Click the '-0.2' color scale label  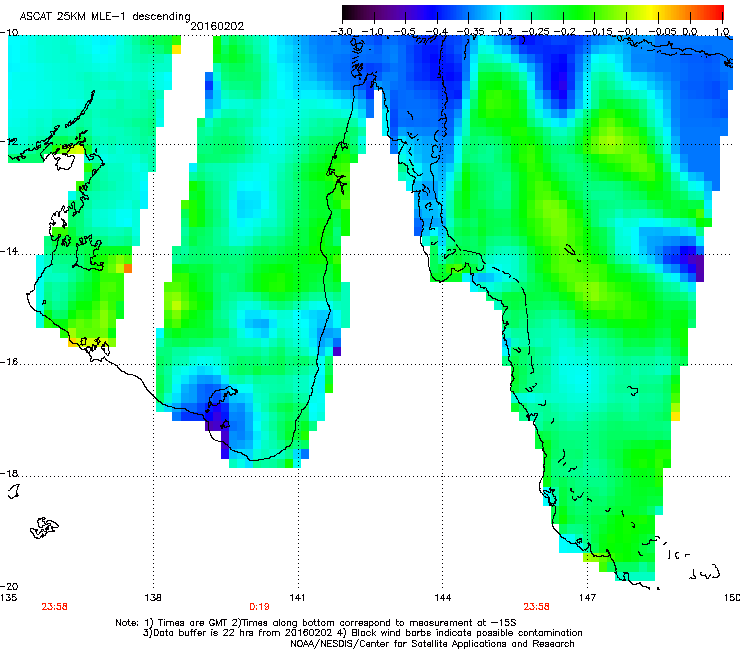(x=565, y=32)
